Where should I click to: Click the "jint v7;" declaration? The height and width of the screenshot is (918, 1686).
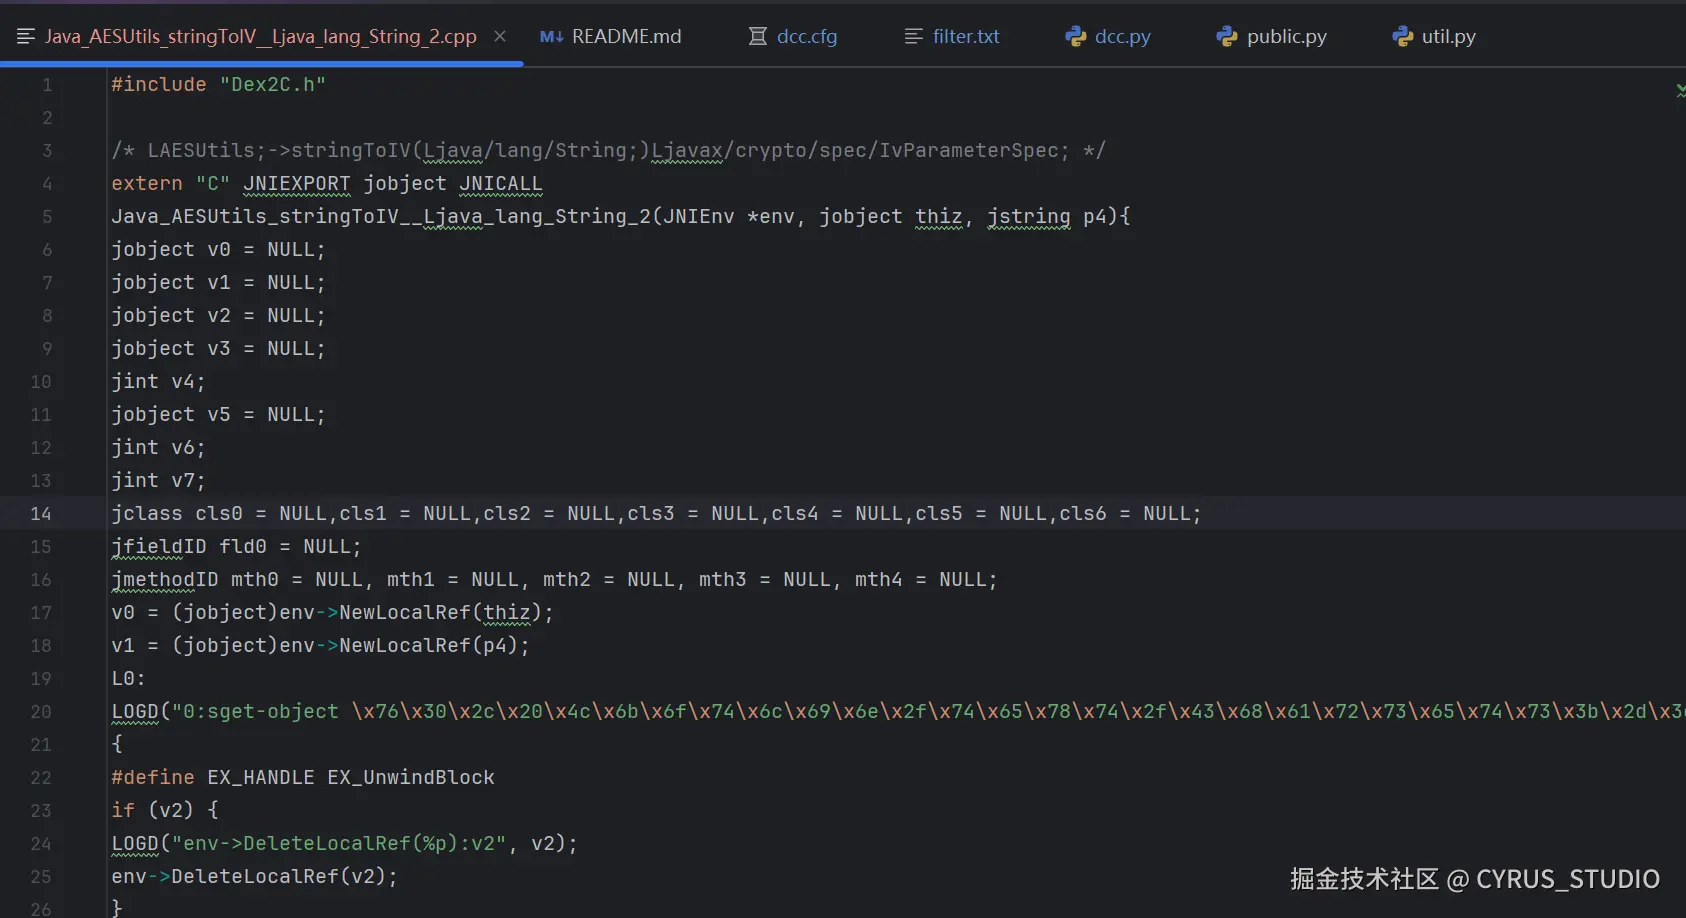point(159,481)
